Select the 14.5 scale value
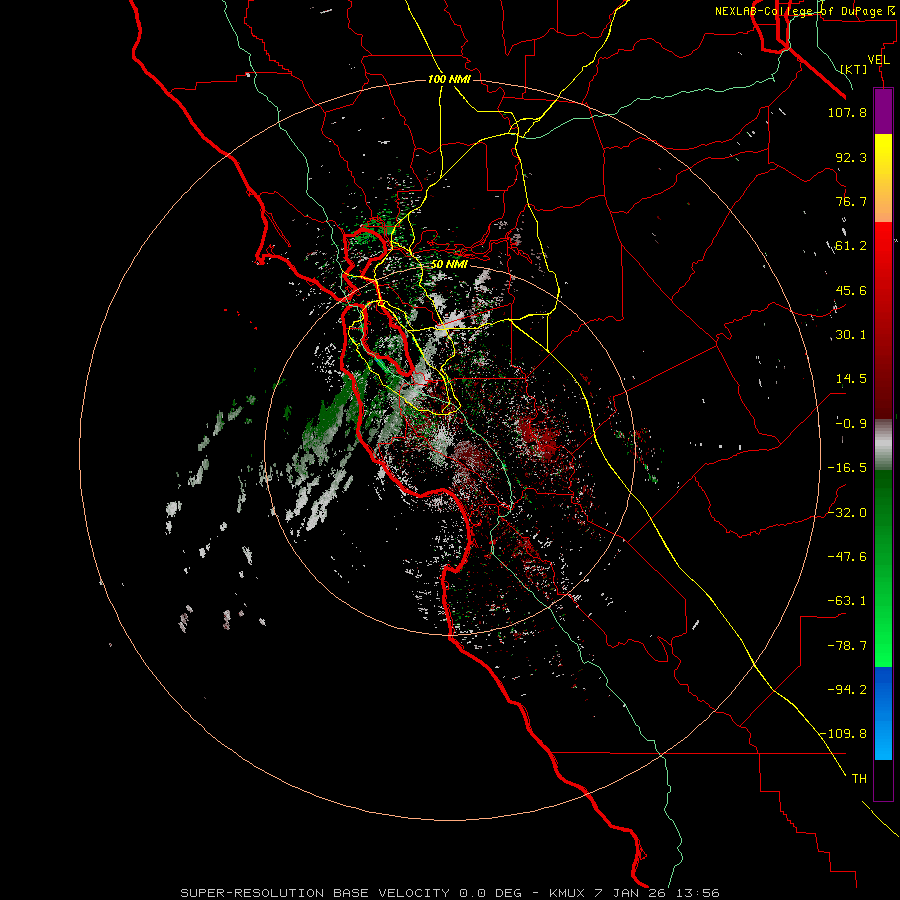This screenshot has width=900, height=900. [851, 379]
